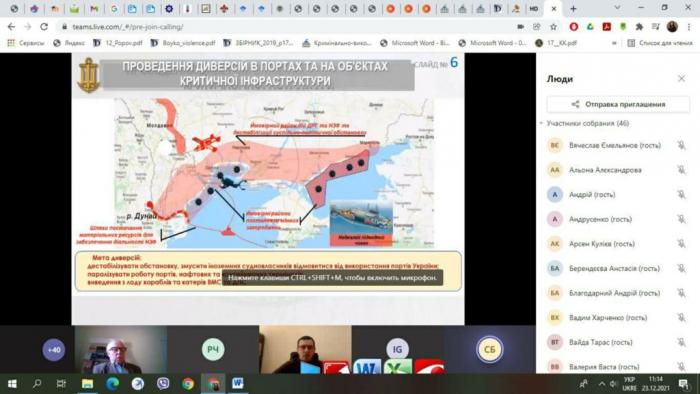Viewport: 700px width, 394px height.
Task: Open the notification center icon
Action: coord(683,384)
